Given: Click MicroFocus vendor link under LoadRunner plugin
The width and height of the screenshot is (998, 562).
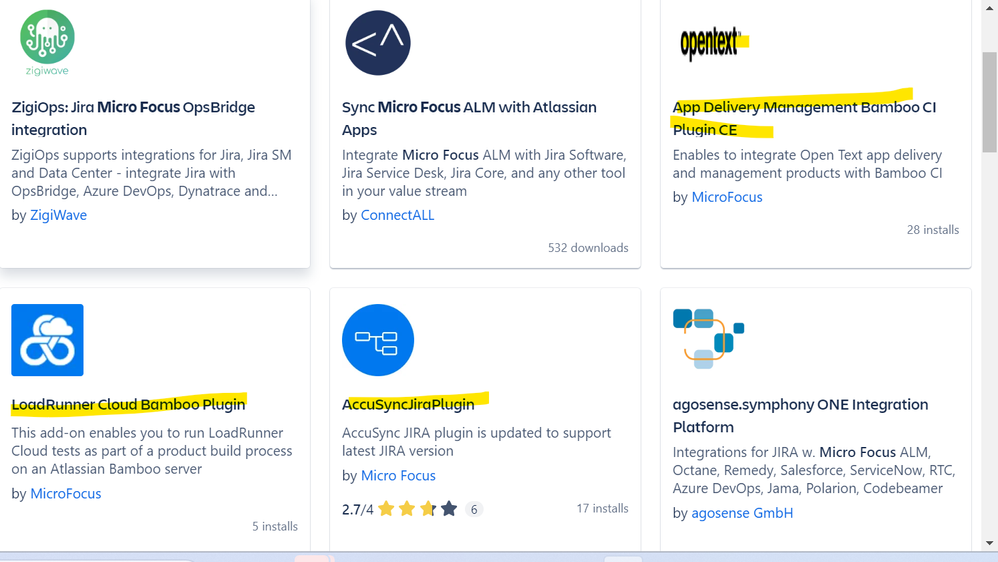Looking at the screenshot, I should 66,494.
